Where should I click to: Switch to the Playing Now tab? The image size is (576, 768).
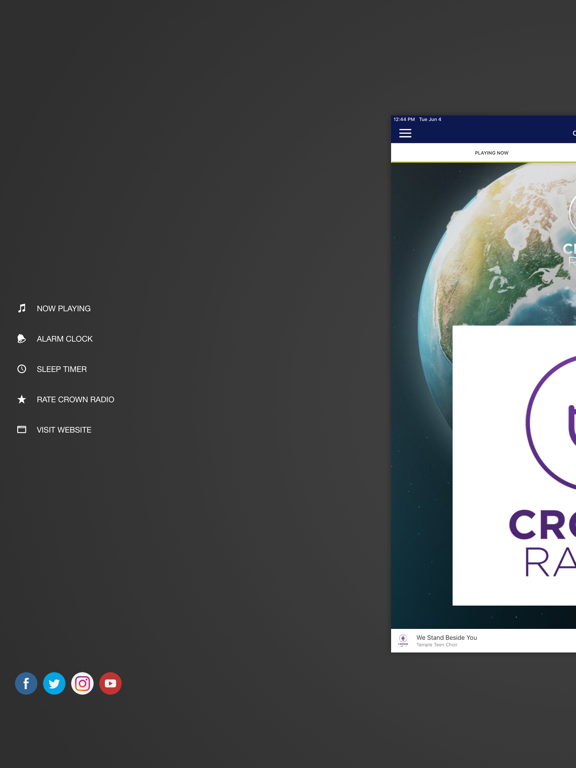click(x=491, y=153)
